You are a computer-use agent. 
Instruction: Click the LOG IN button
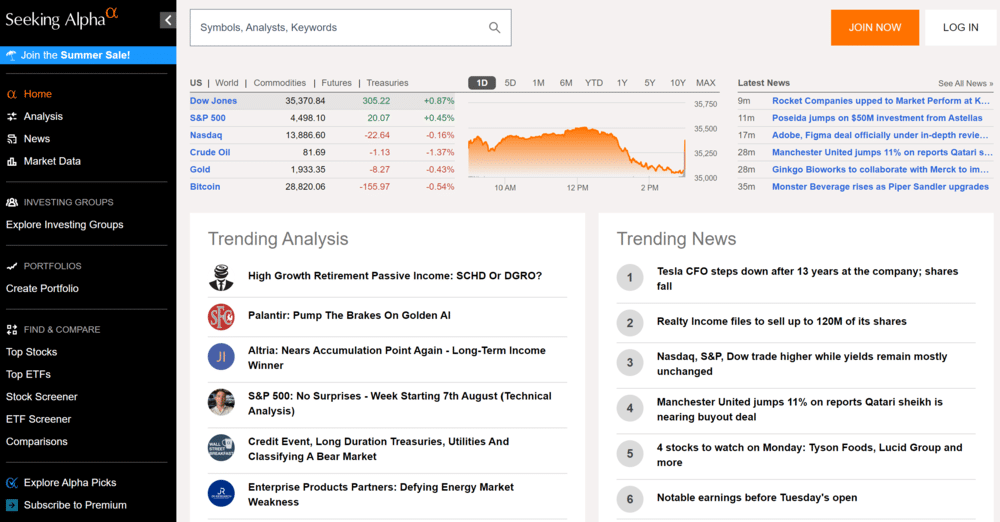960,28
